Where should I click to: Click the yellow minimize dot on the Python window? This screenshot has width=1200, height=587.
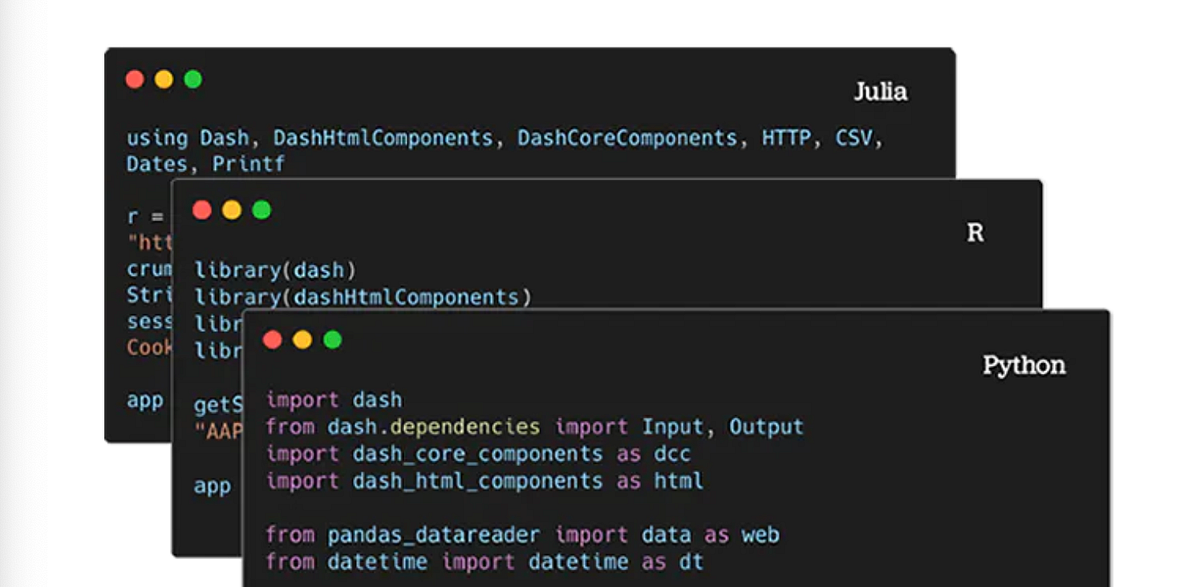tap(301, 340)
